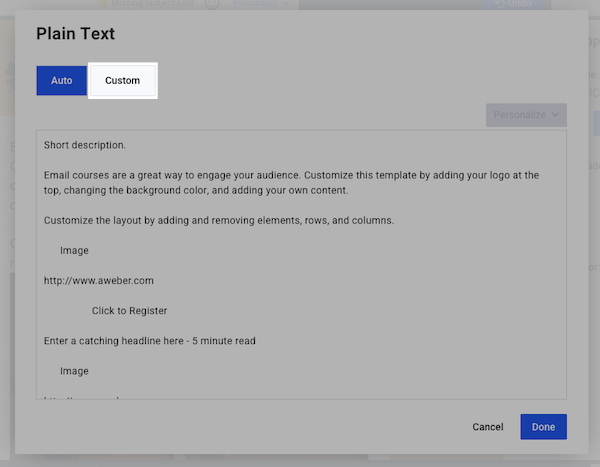Viewport: 600px width, 467px height.
Task: Switch to Auto plain text mode
Action: tap(62, 80)
